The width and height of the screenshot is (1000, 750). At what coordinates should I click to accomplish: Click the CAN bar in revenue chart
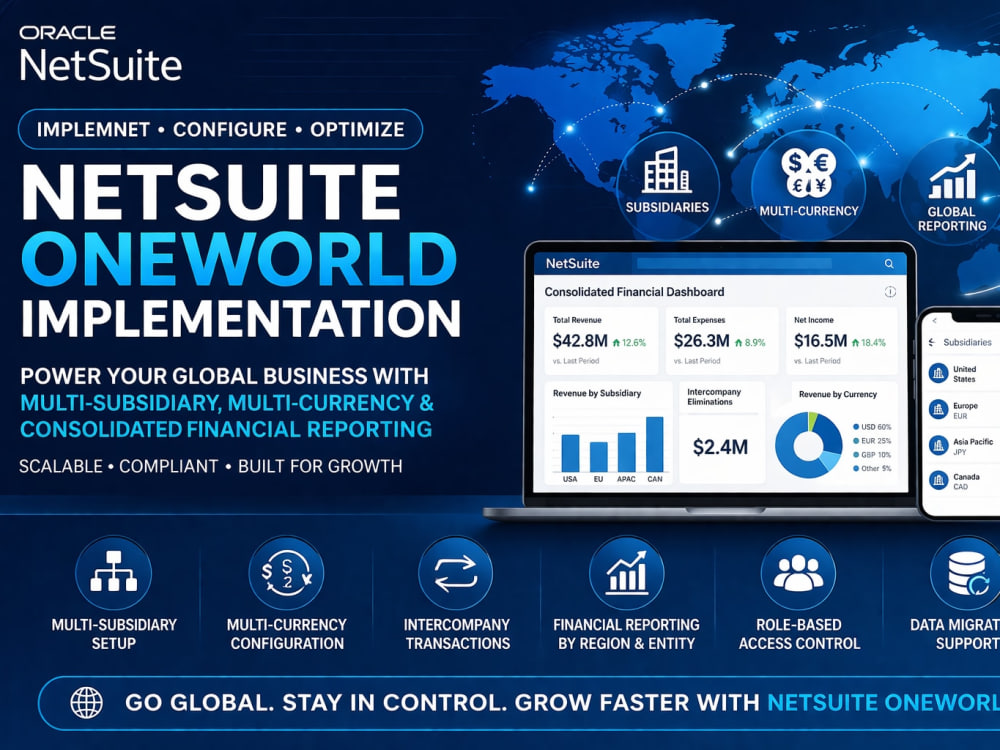coord(655,445)
